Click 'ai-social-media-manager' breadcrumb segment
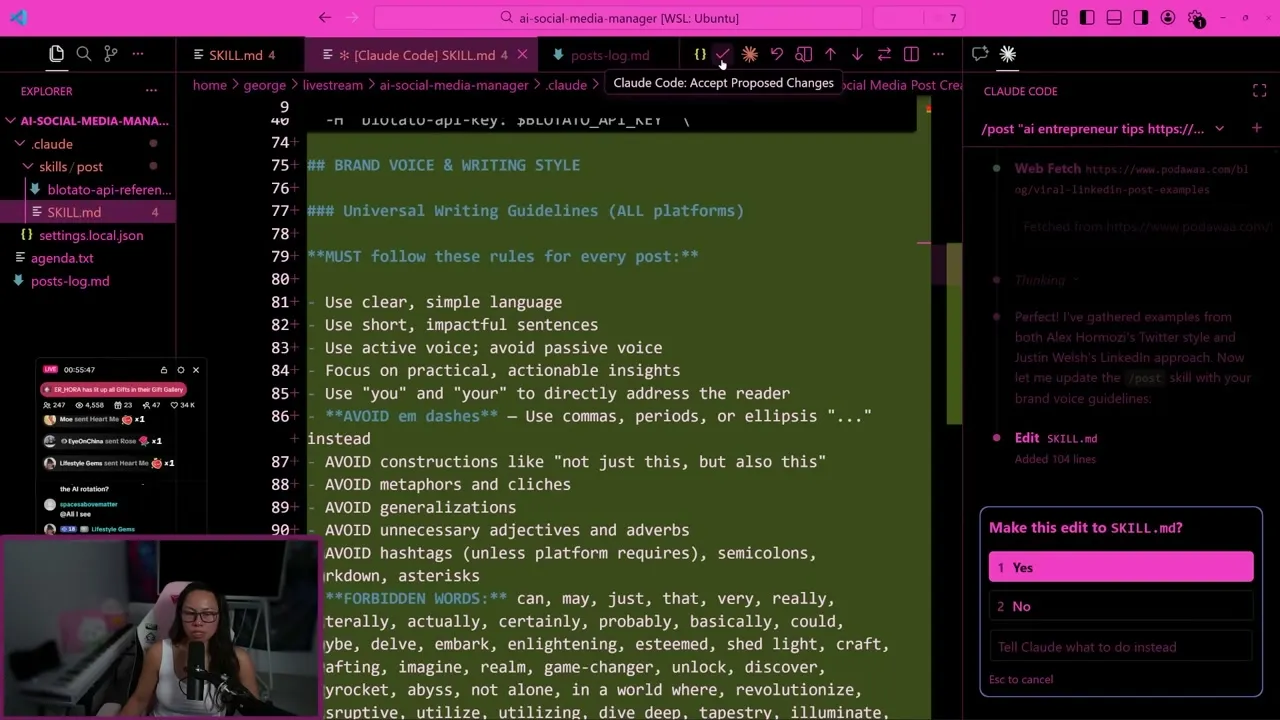The image size is (1280, 720). 453,85
